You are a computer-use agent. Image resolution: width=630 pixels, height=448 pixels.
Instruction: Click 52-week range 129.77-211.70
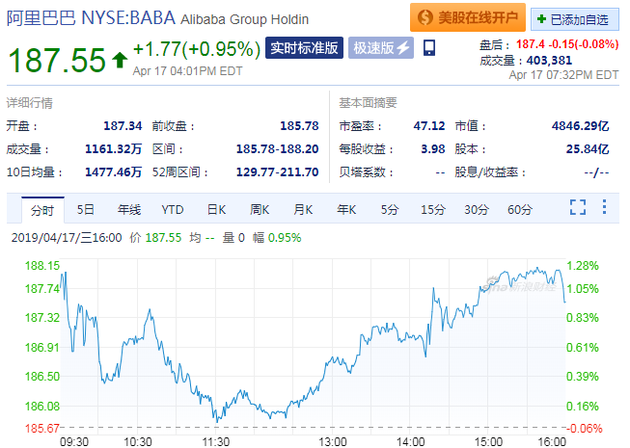[277, 172]
